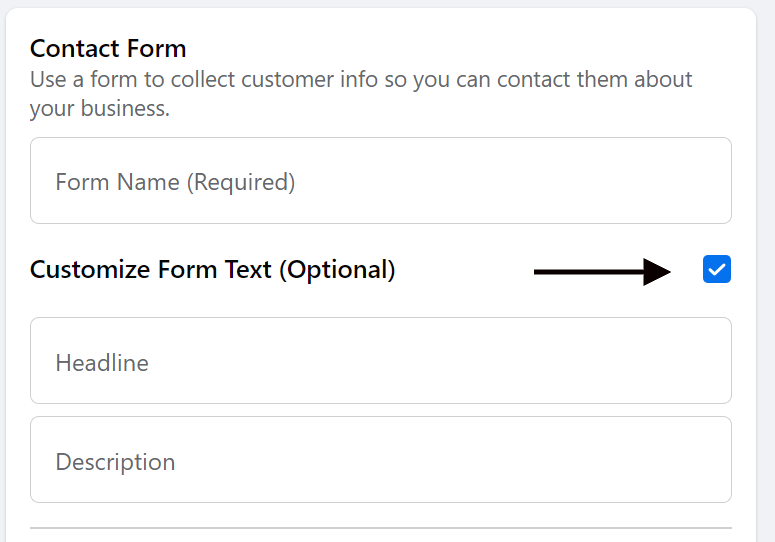The image size is (775, 542).
Task: Click the horizontal divider below Description
Action: (380, 528)
